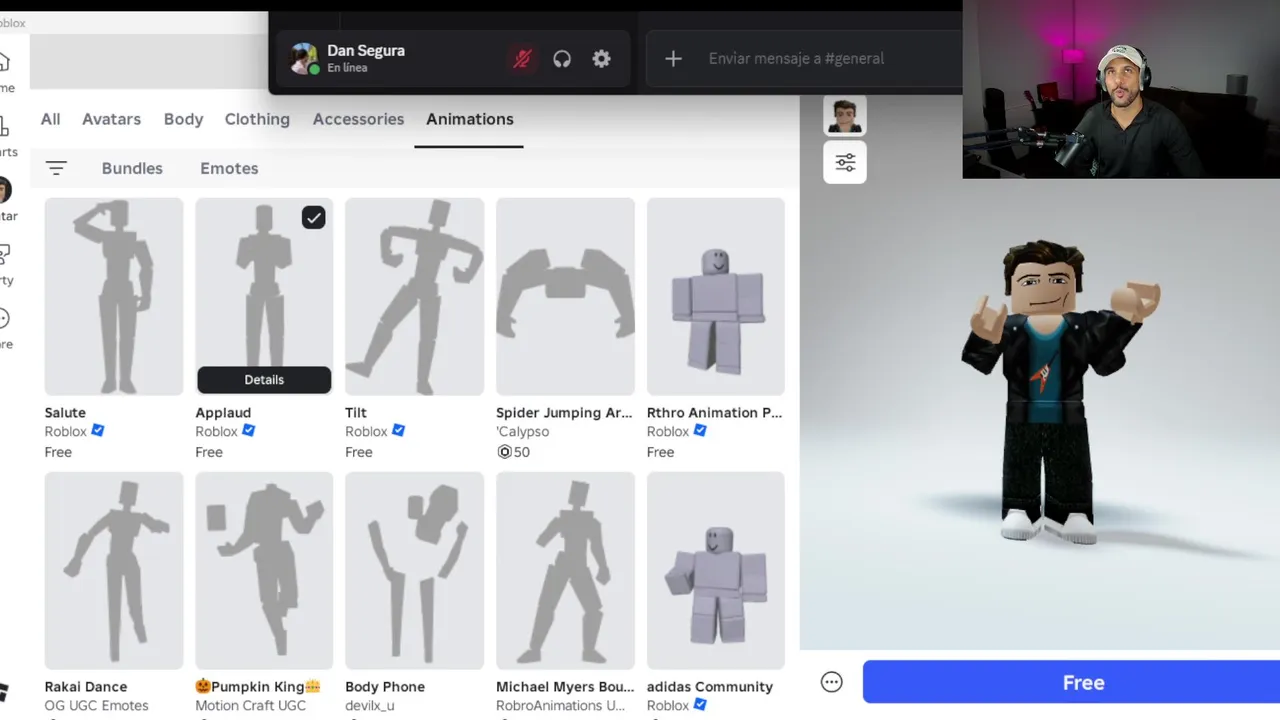
Task: Select the Michael Myers animation thumbnail
Action: pos(565,570)
